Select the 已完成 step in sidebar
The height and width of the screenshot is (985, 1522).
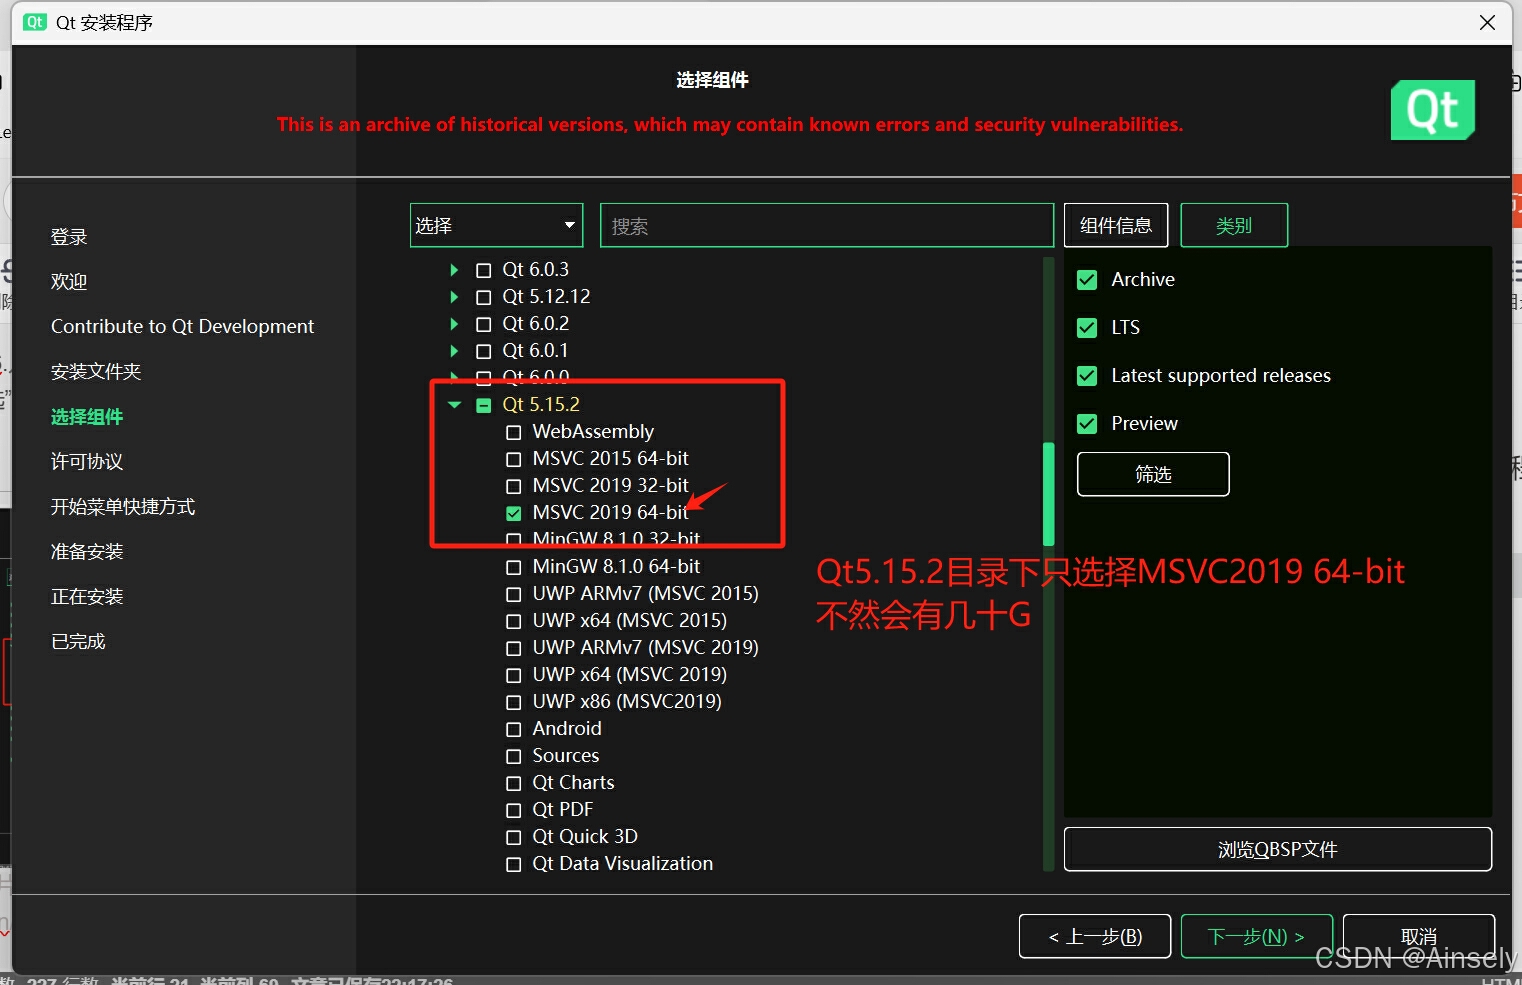coord(78,642)
